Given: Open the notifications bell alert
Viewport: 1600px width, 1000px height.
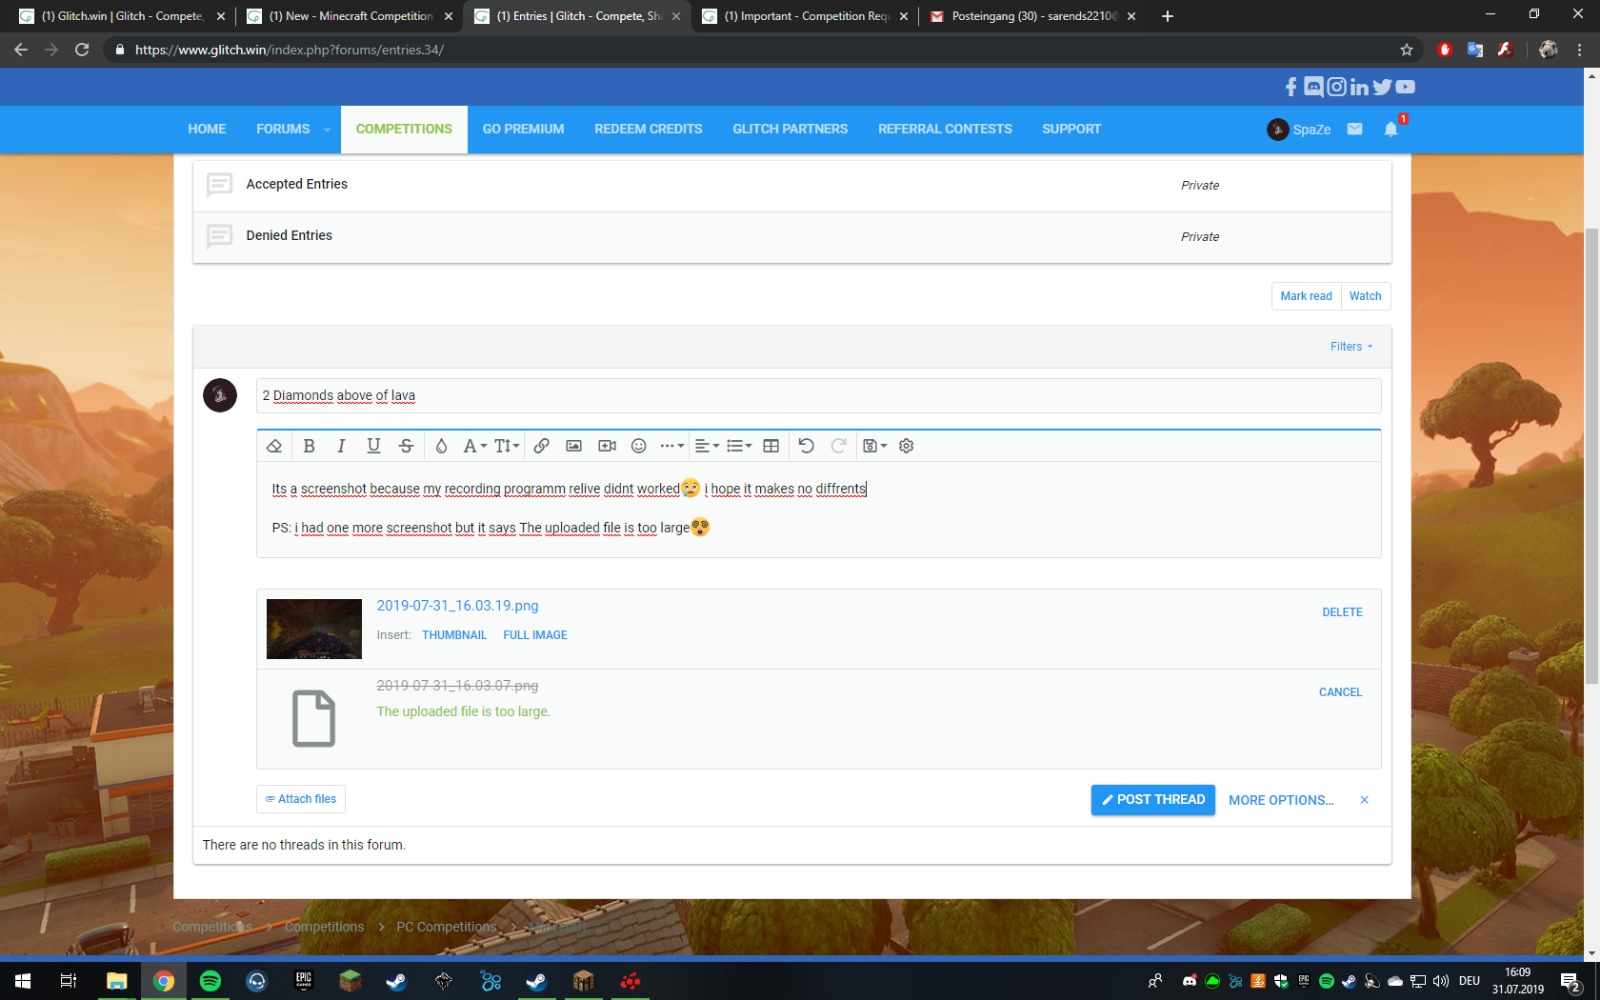Looking at the screenshot, I should [1390, 129].
